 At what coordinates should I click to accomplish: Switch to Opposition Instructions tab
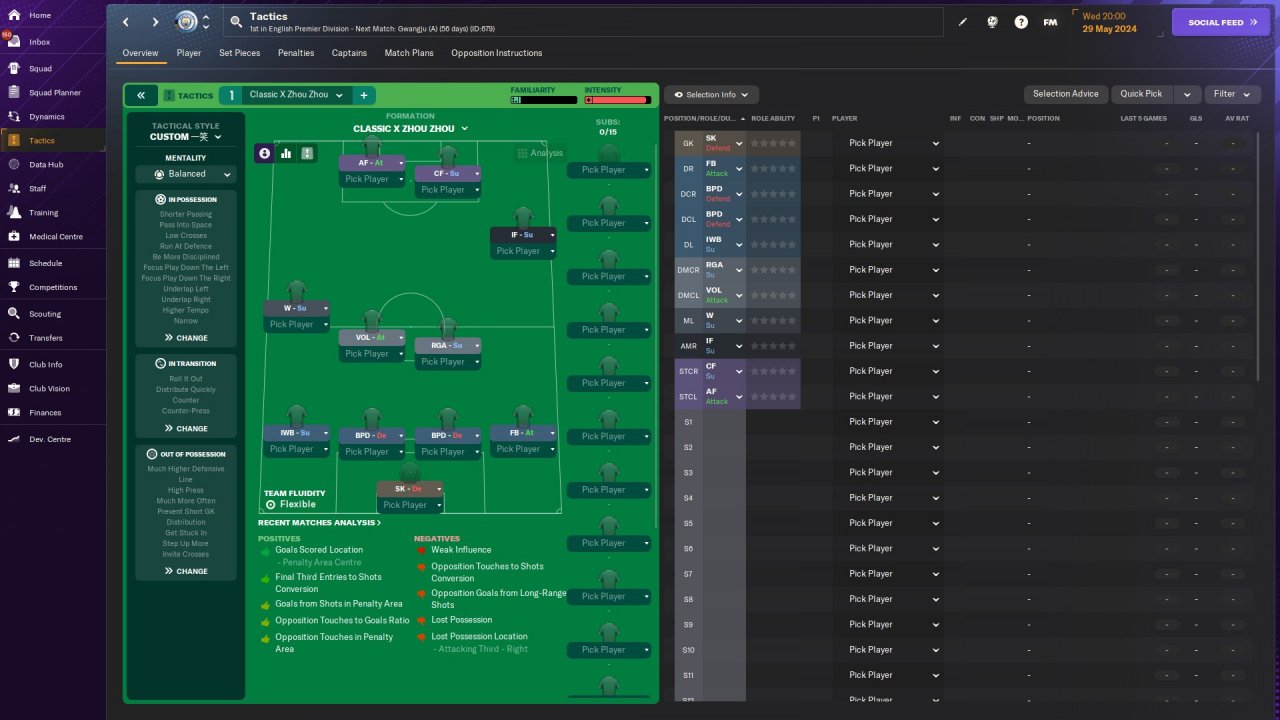coord(496,53)
